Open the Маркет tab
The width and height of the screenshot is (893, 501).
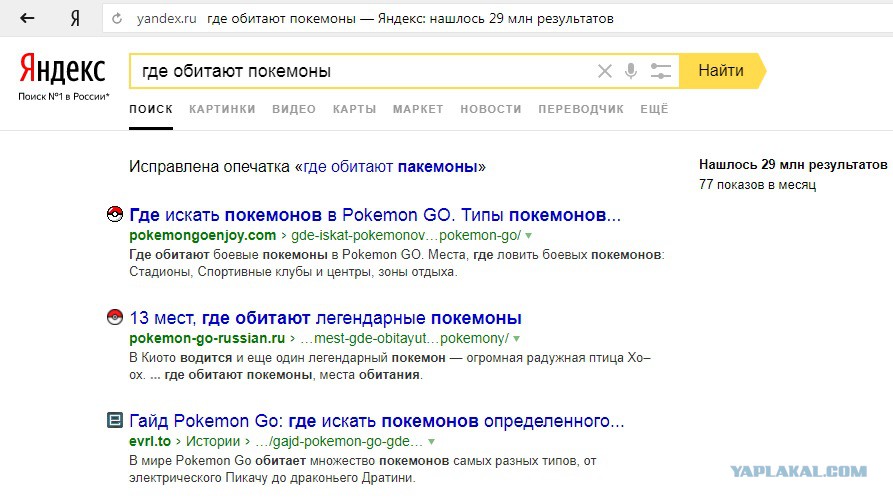(418, 109)
